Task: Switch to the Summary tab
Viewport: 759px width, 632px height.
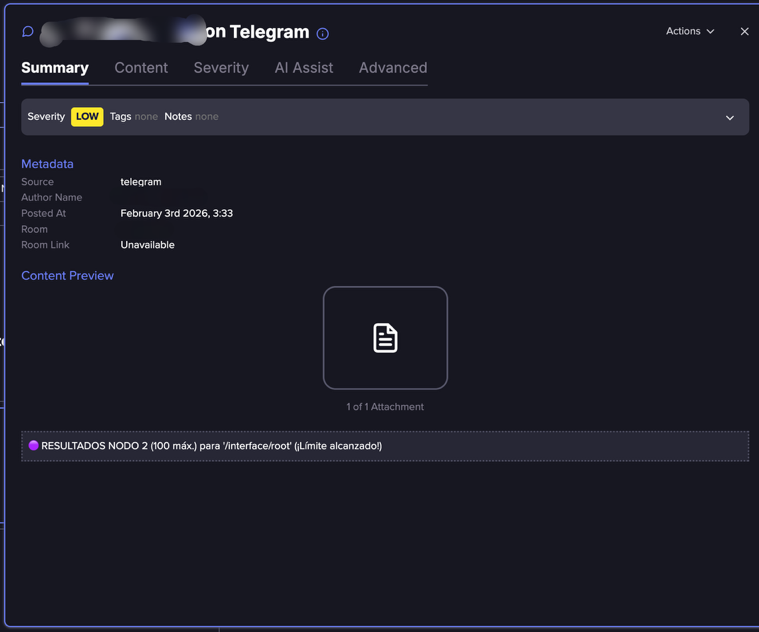Action: pos(55,68)
